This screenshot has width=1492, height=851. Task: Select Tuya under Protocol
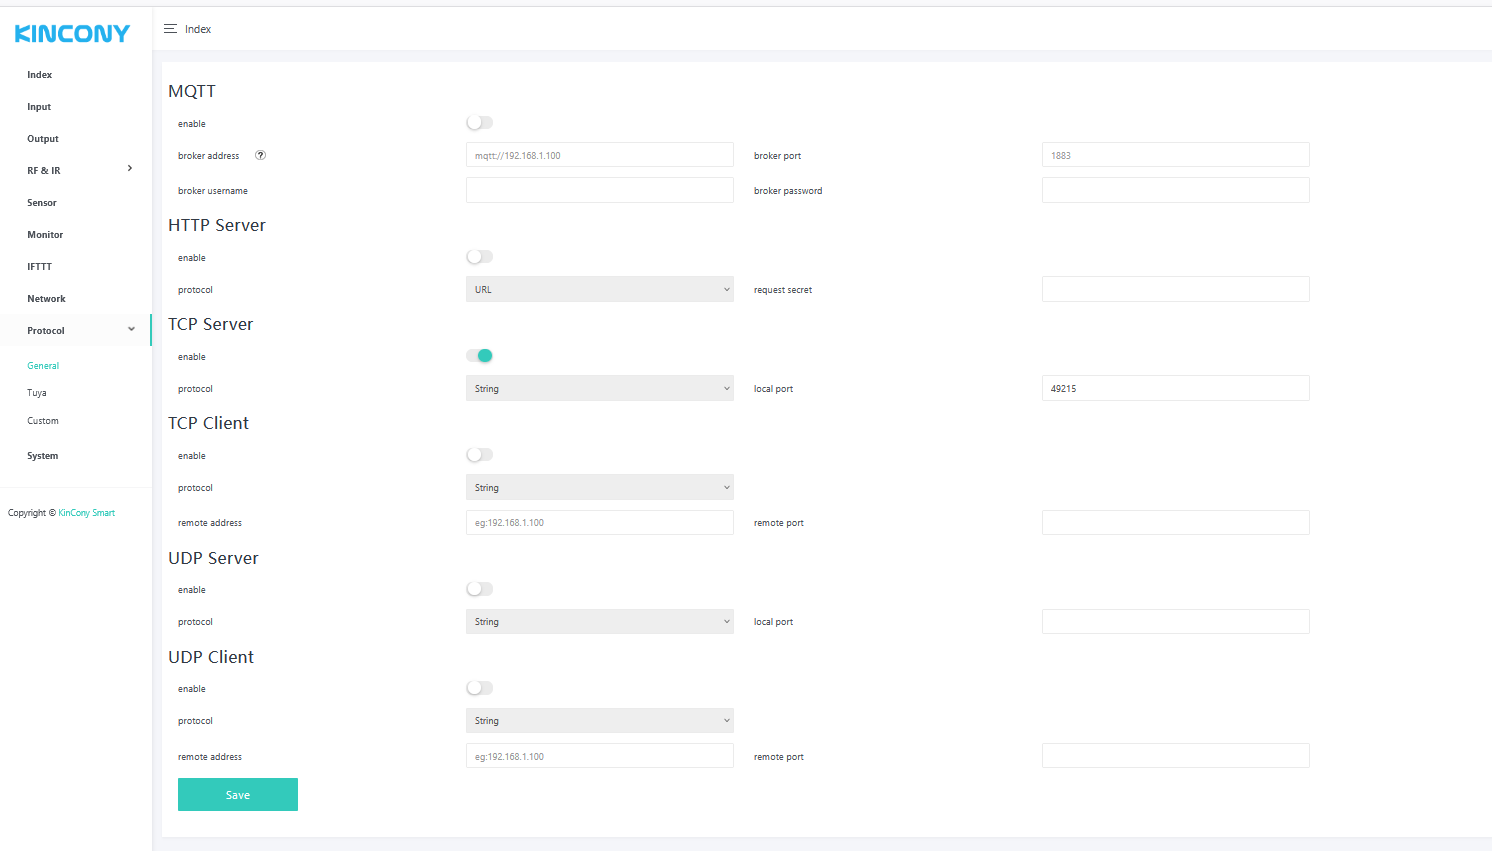(37, 393)
